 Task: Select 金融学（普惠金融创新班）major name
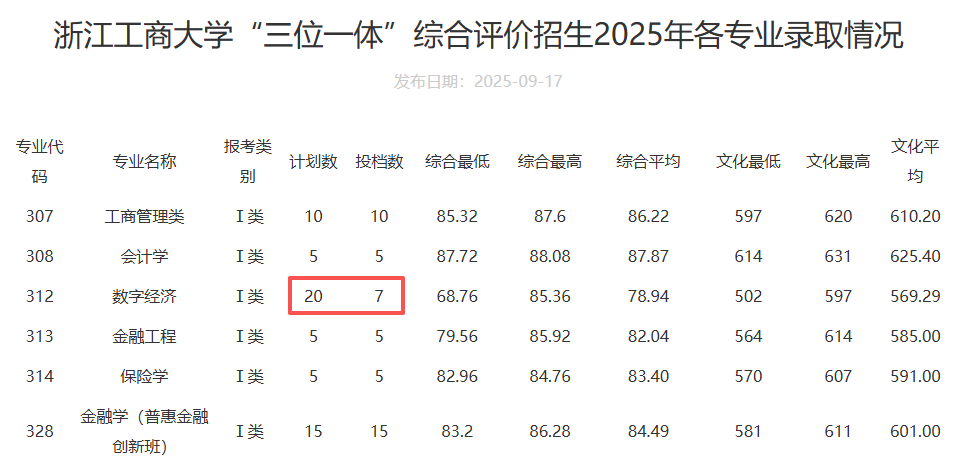pos(145,430)
